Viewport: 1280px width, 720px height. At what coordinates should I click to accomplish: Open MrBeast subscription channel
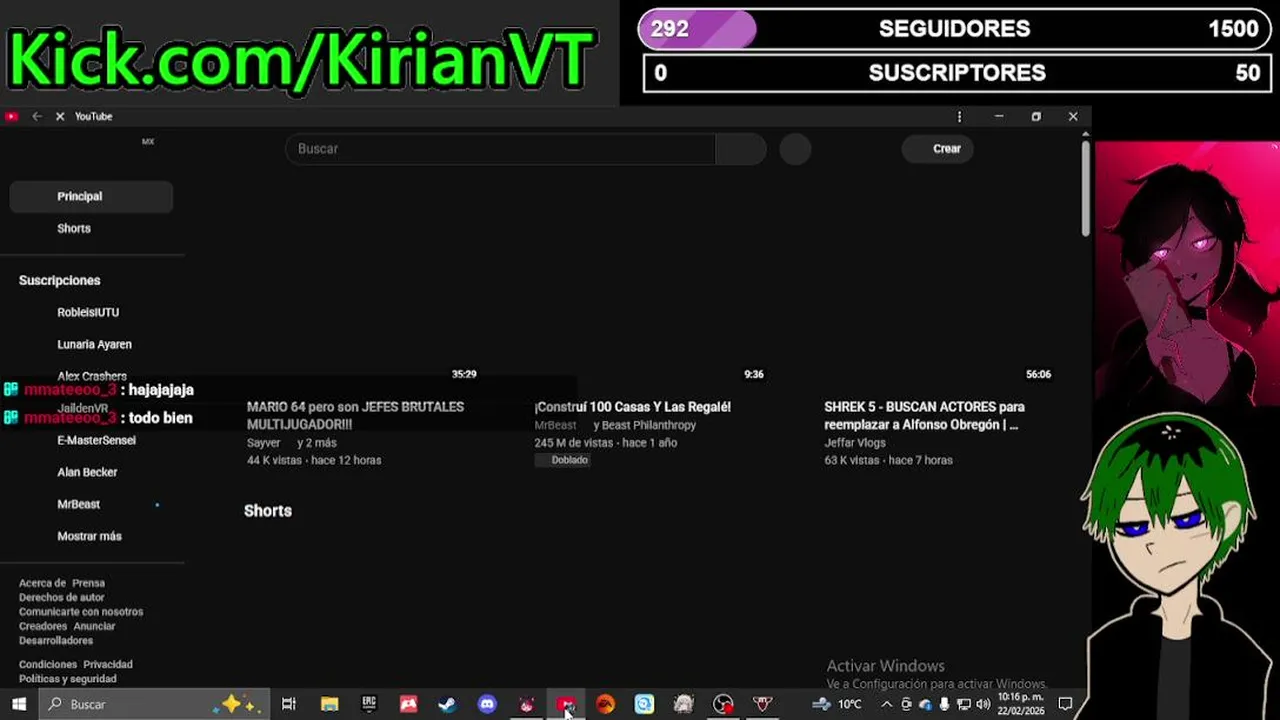pos(79,505)
